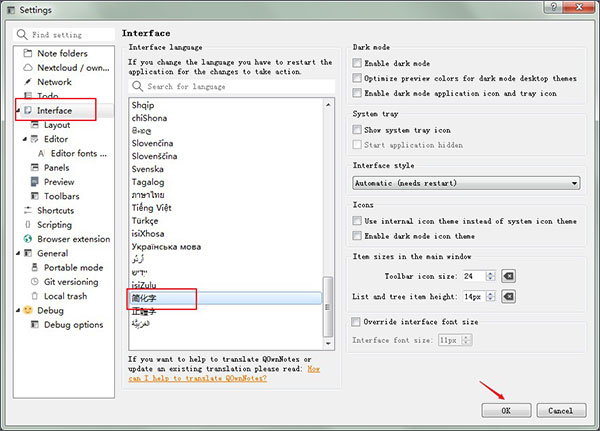This screenshot has height=431, width=600.
Task: Toggle Use internal icon theme checkbox
Action: pos(357,221)
